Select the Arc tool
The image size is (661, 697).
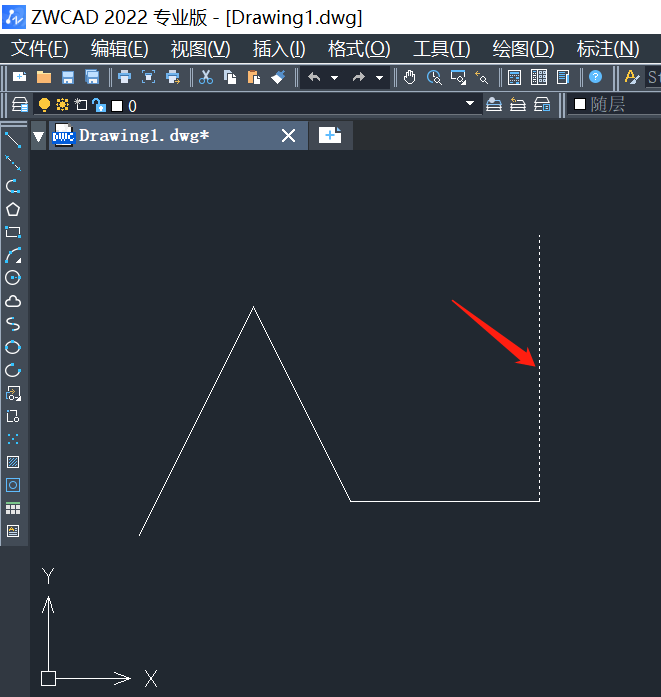[x=13, y=255]
